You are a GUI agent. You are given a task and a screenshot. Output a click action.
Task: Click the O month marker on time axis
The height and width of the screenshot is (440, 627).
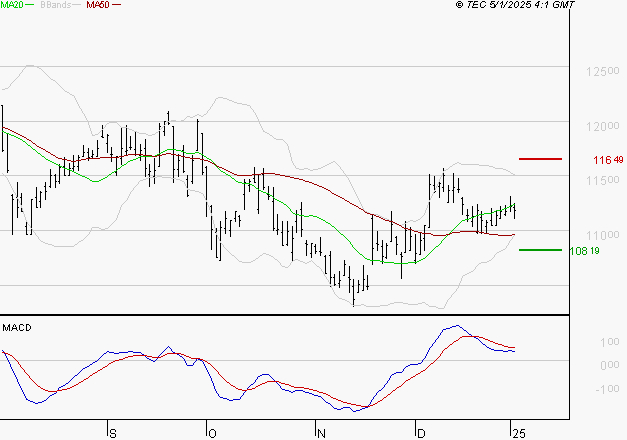(212, 434)
